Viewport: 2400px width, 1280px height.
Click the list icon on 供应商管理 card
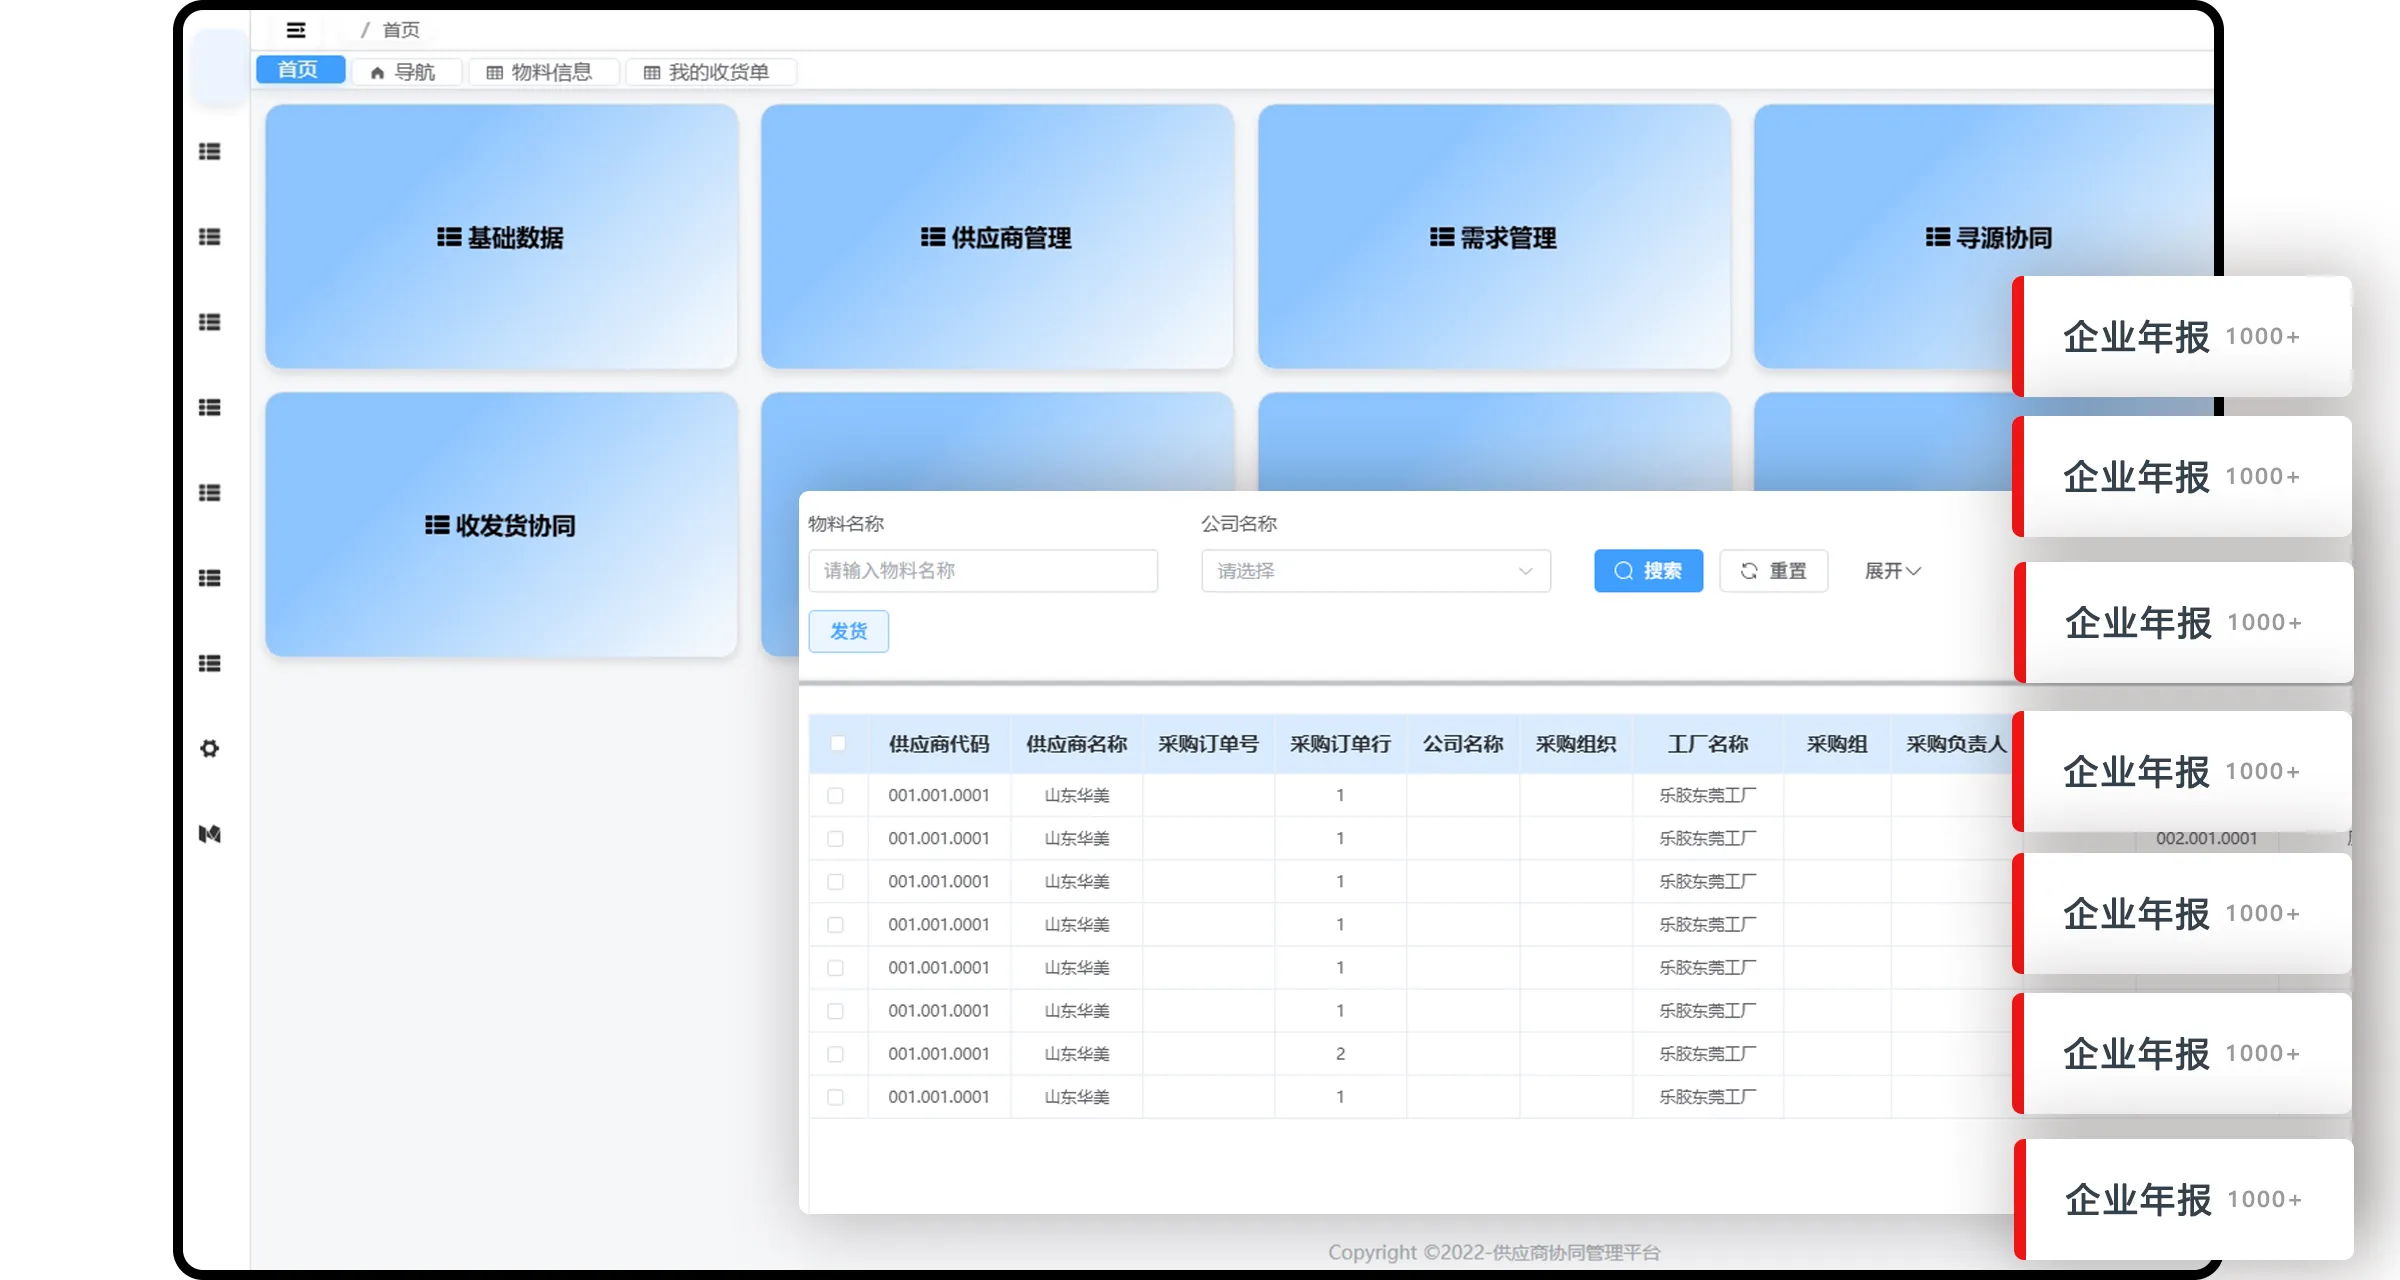pos(933,238)
